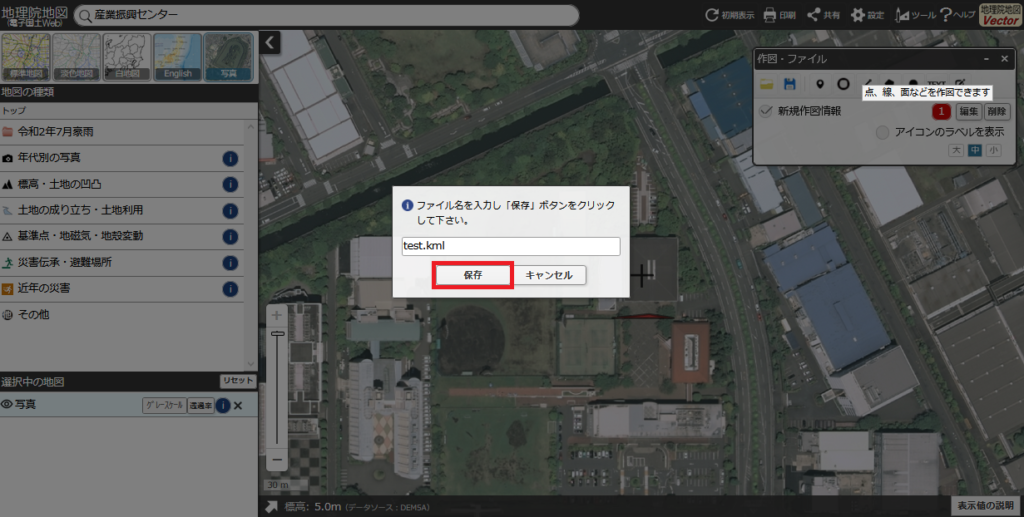
Task: Open the その他 category
Action: [x=121, y=315]
